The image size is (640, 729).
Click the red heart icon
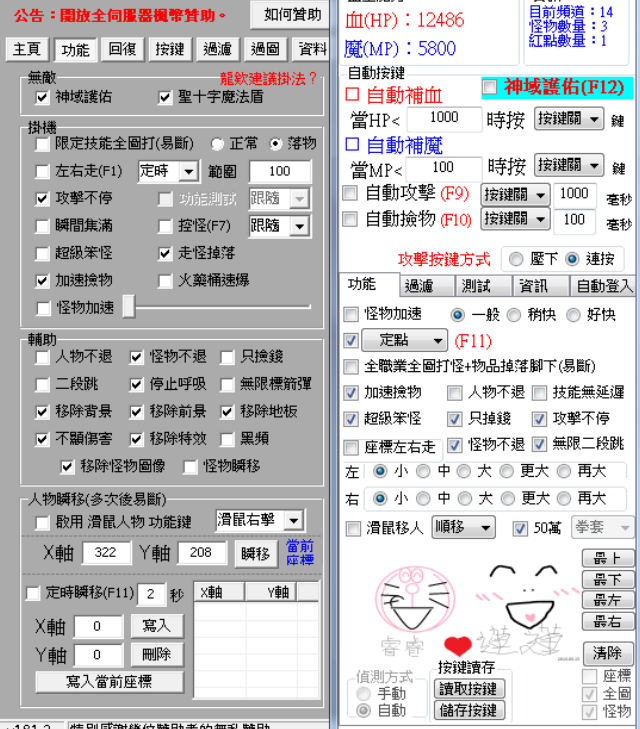pos(458,646)
